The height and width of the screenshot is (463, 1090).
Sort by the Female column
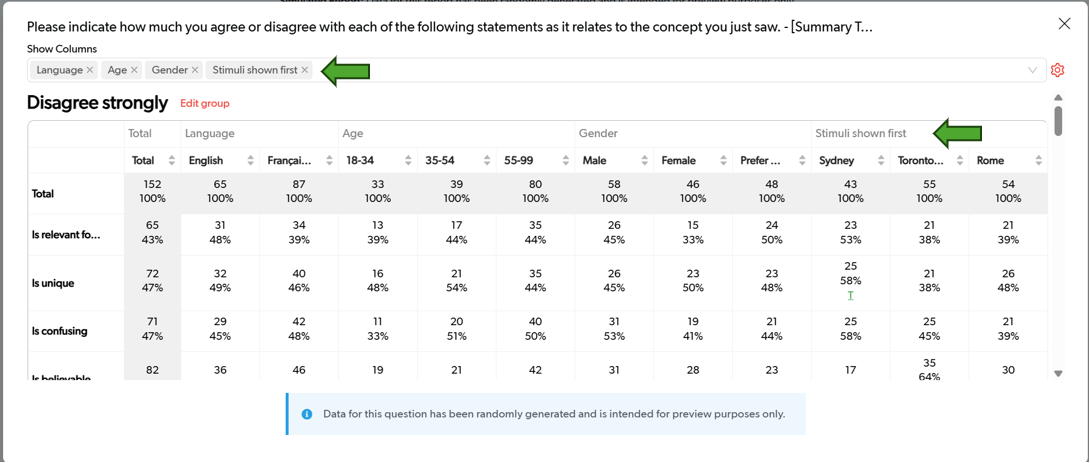click(723, 161)
